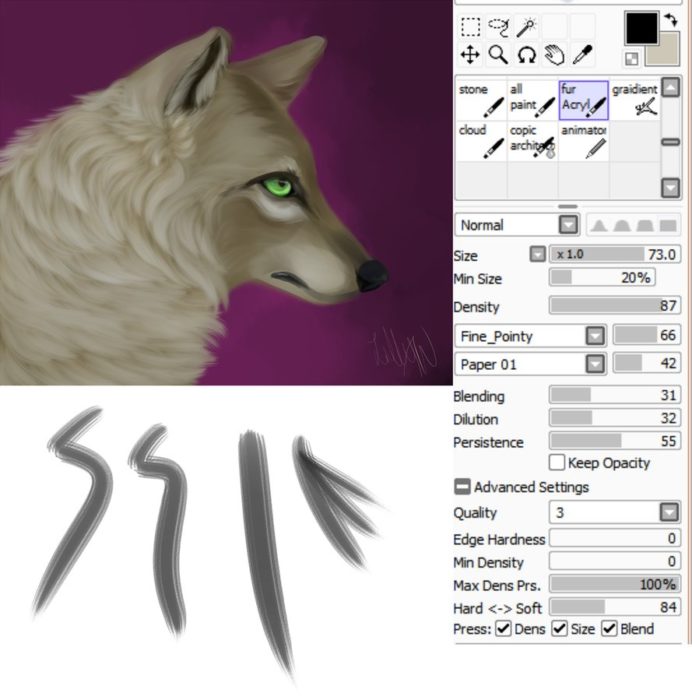Choose the stone brush preset
Image resolution: width=692 pixels, height=700 pixels.
click(482, 100)
